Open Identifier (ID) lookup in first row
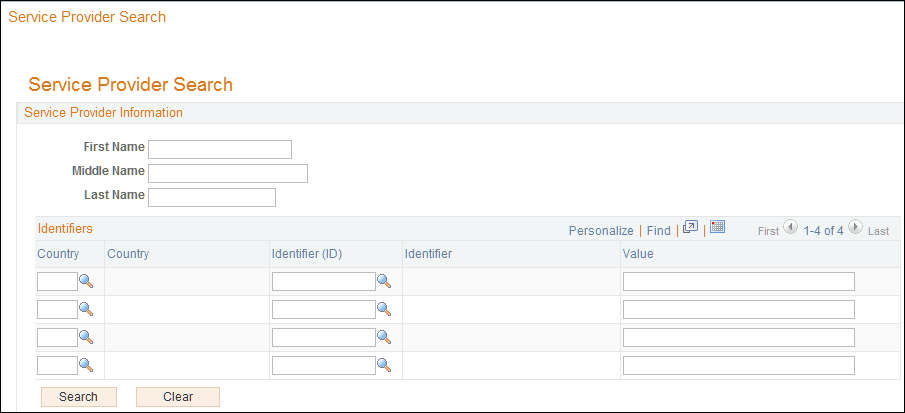The width and height of the screenshot is (905, 413). point(384,281)
